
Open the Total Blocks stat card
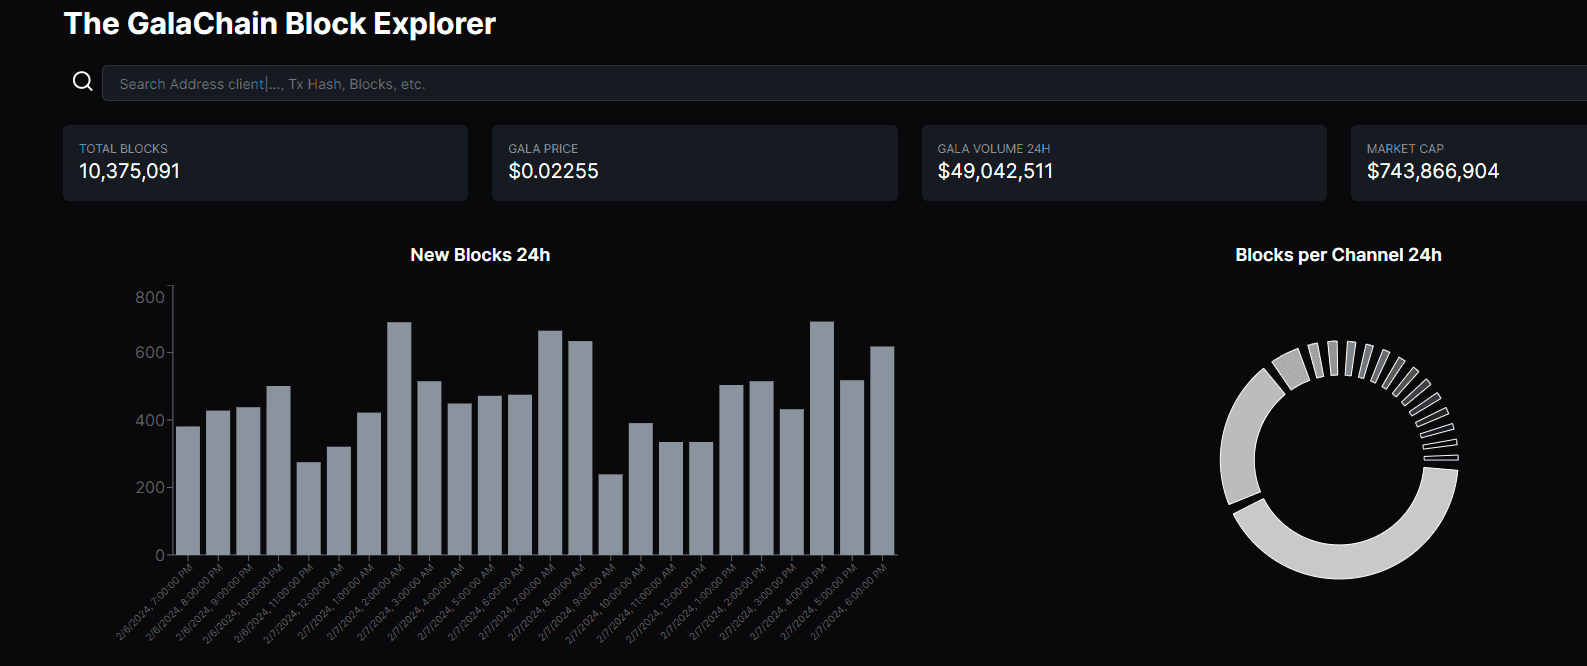265,163
